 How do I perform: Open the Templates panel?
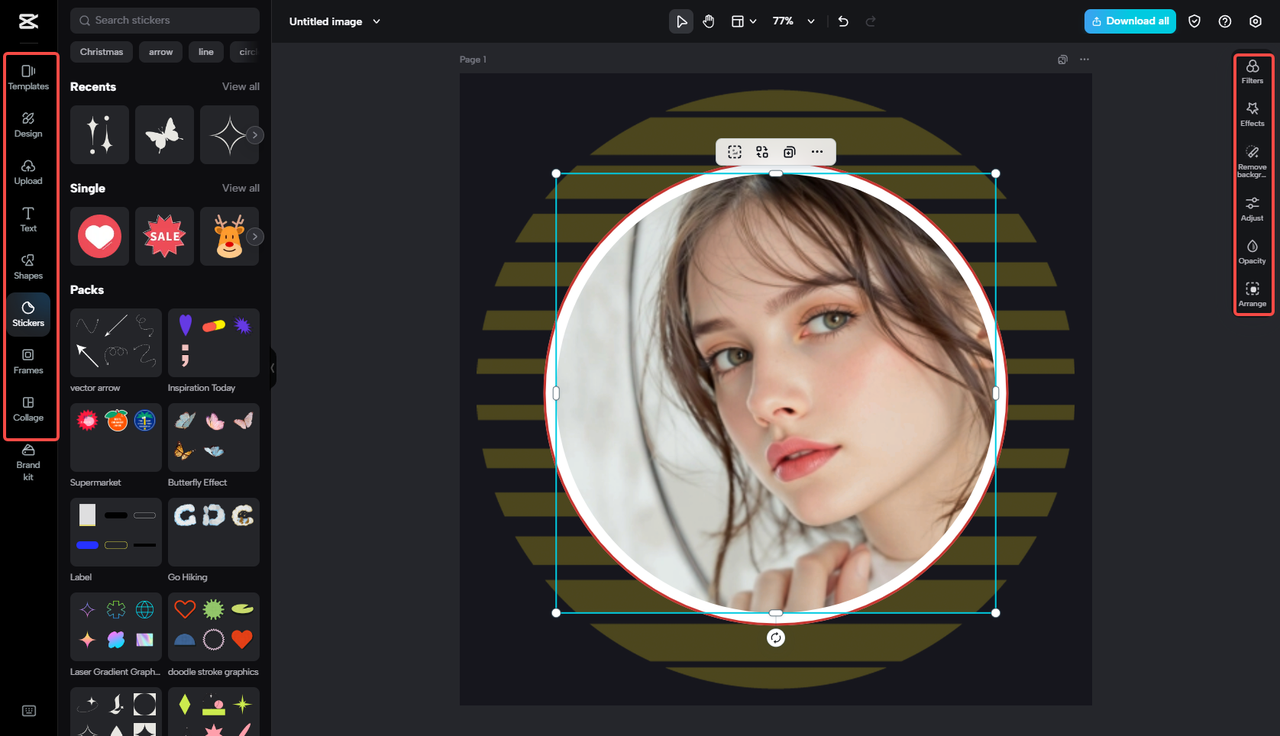[x=29, y=76]
